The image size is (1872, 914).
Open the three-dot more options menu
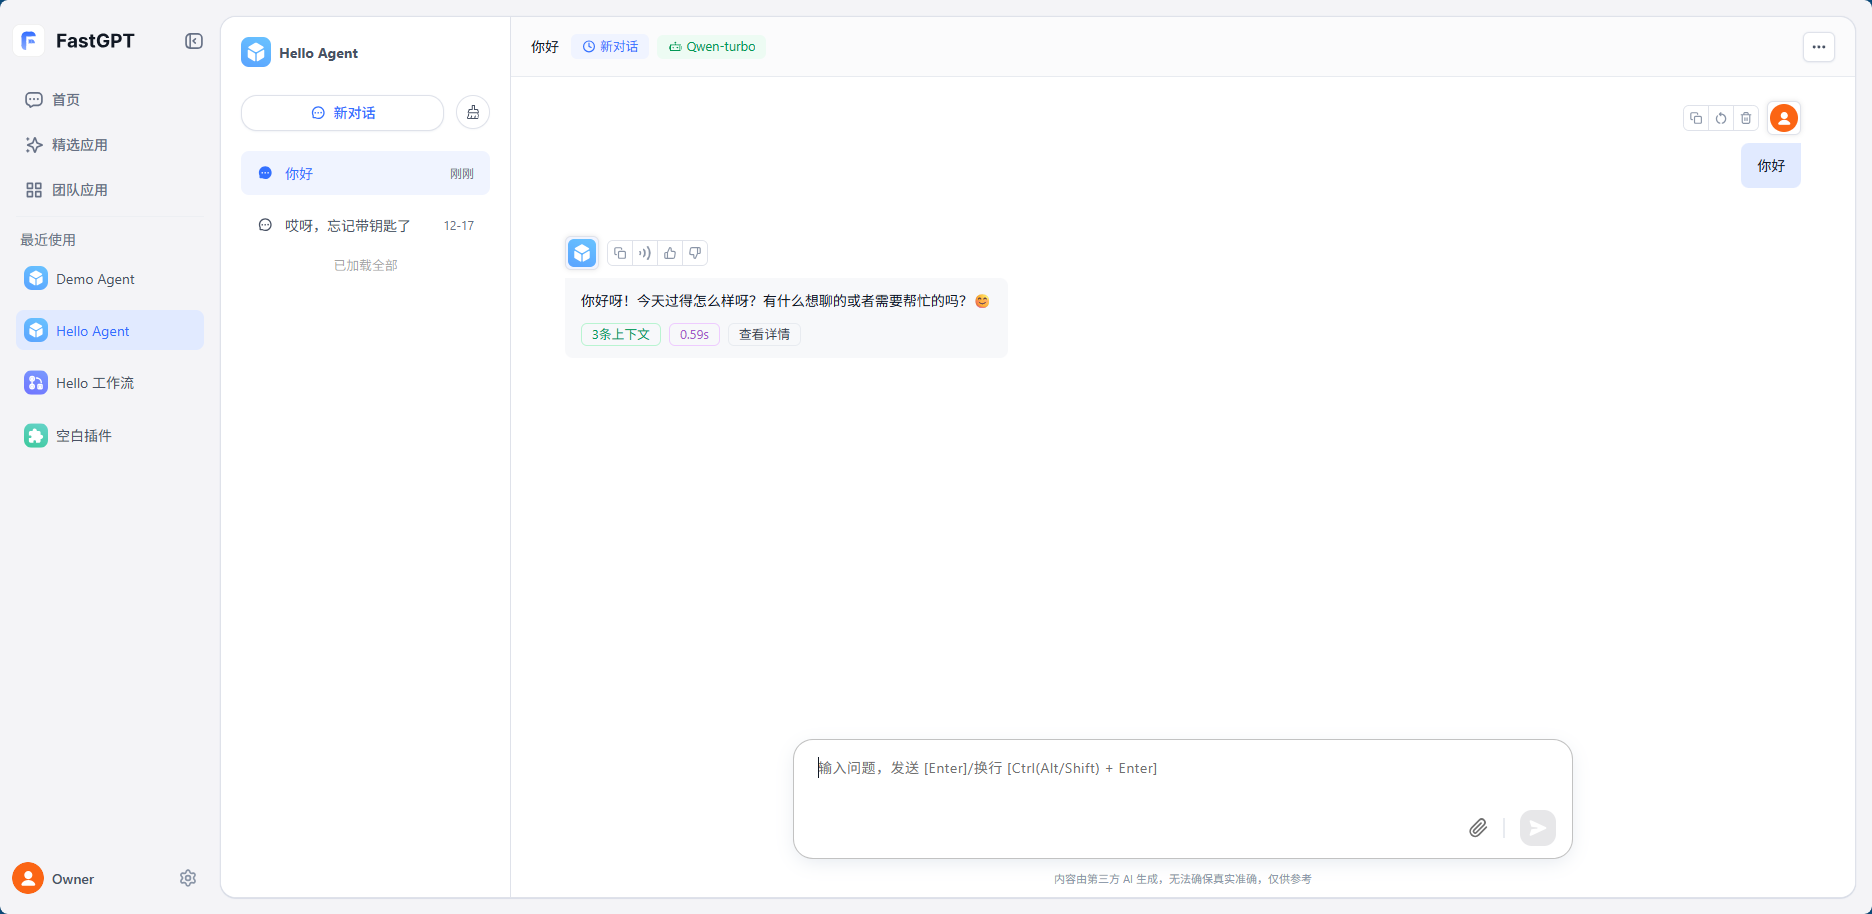coord(1818,47)
